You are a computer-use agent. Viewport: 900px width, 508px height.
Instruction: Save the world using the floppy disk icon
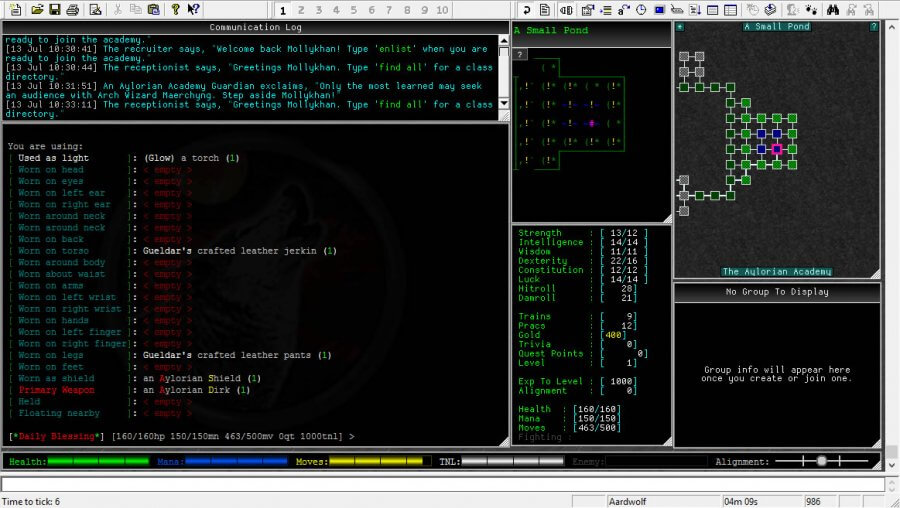pyautogui.click(x=54, y=9)
